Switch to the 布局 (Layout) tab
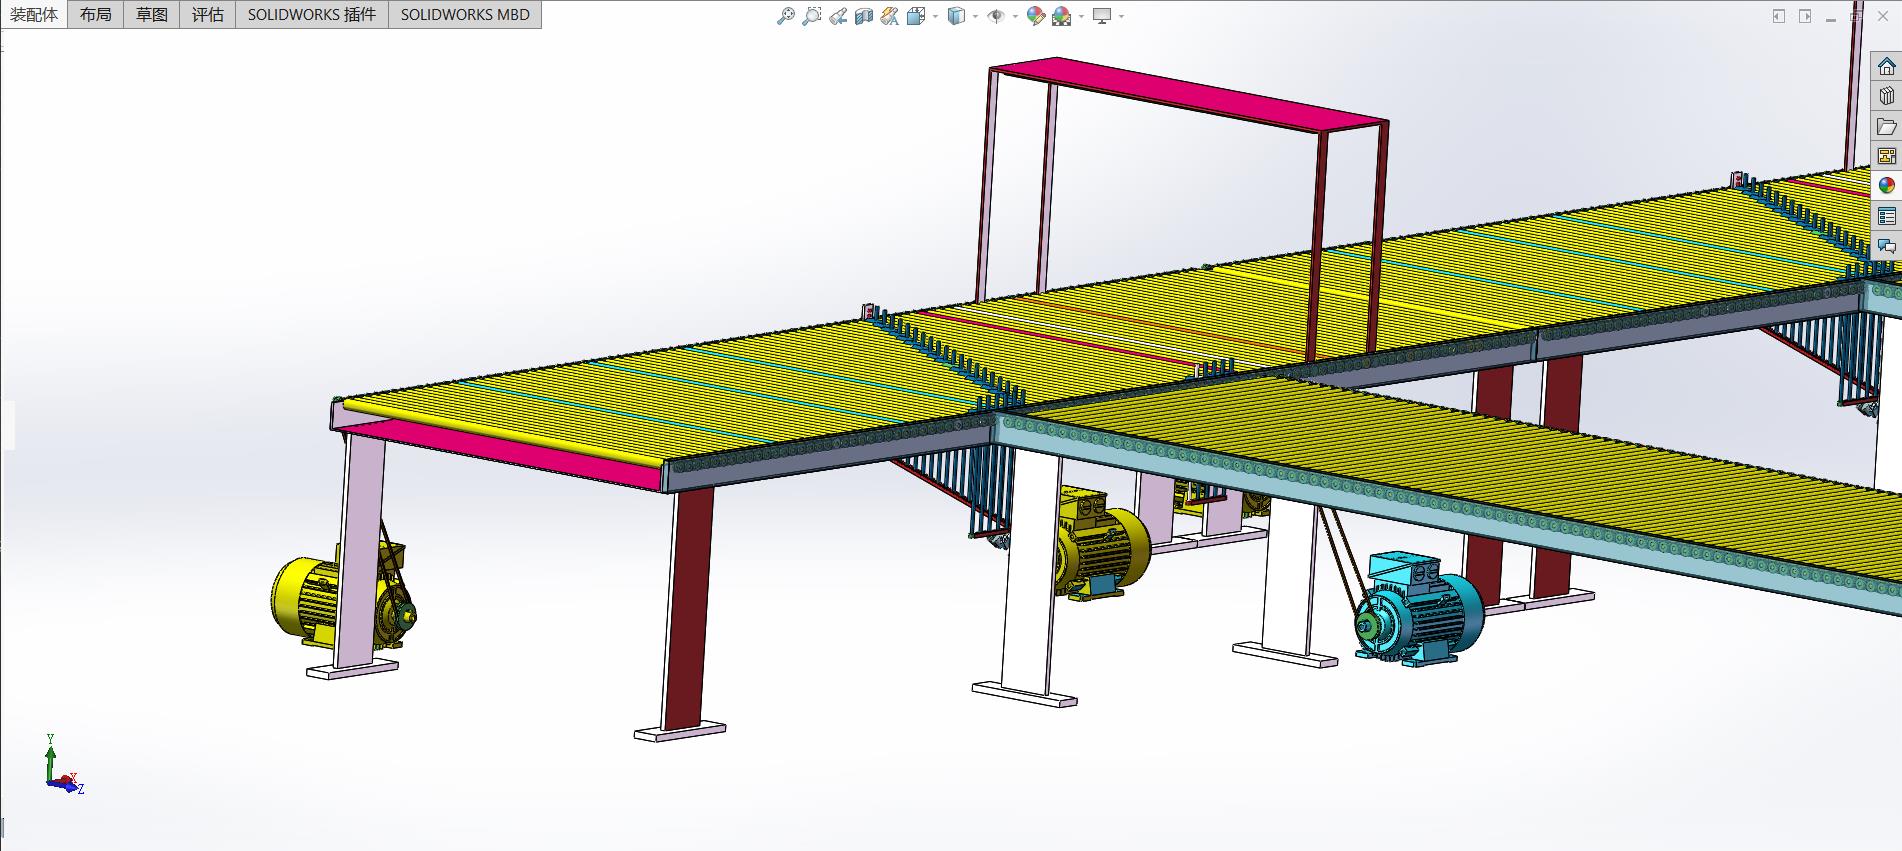The image size is (1902, 851). (x=96, y=14)
